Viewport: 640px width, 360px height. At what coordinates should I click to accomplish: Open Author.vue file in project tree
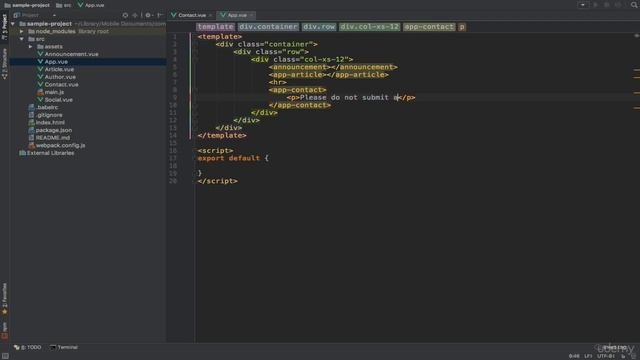[x=60, y=77]
